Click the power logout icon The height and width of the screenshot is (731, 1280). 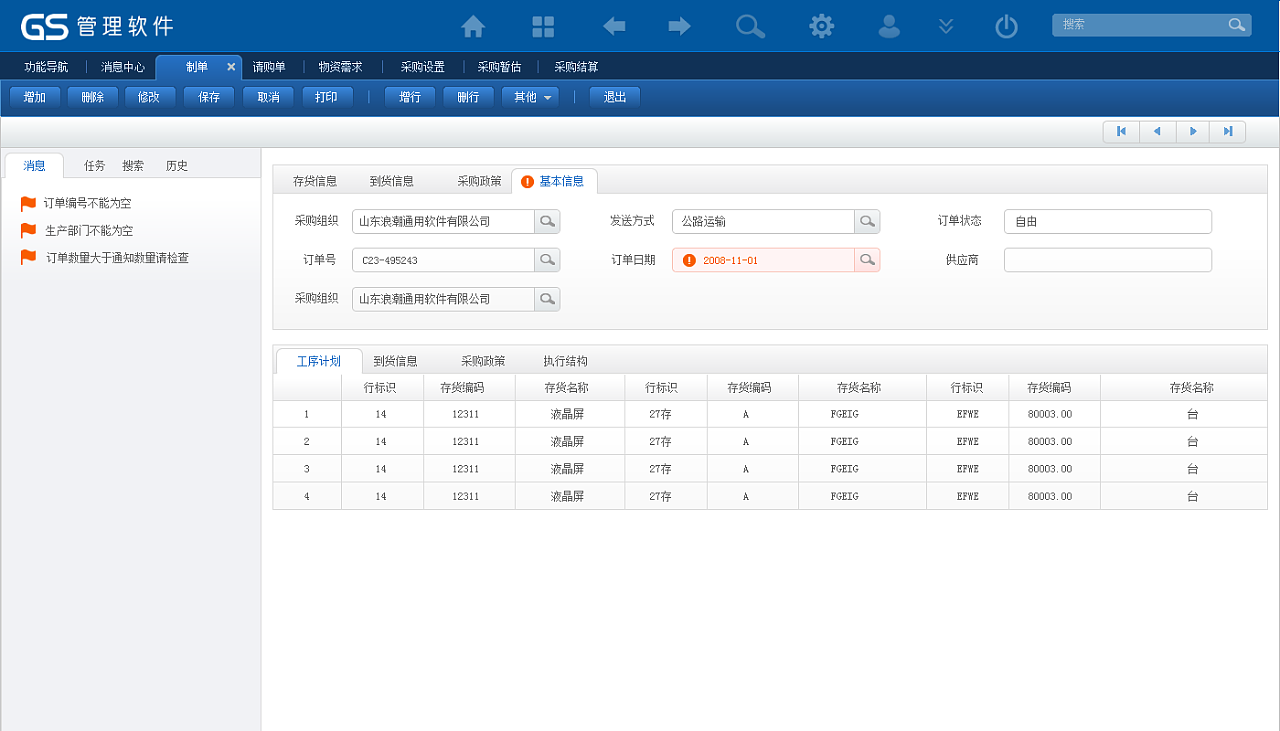[1006, 27]
